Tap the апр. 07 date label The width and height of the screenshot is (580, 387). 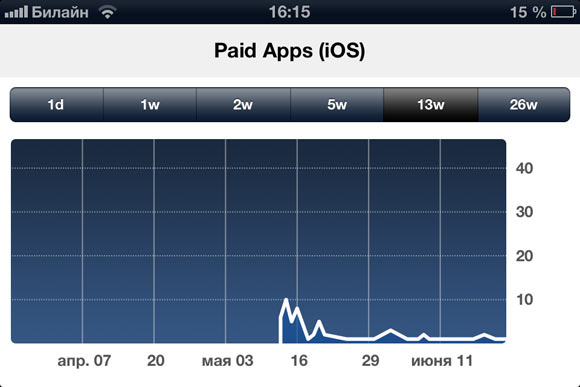[x=84, y=361]
